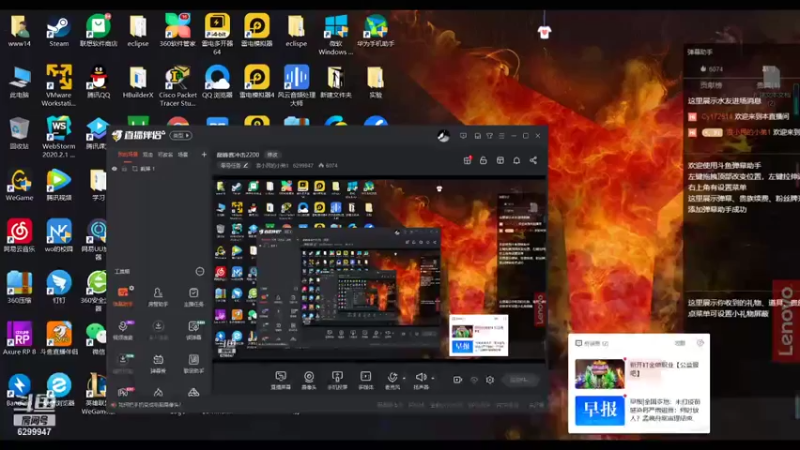Open microphone dropdown arrow next to 麦克风

[404, 379]
